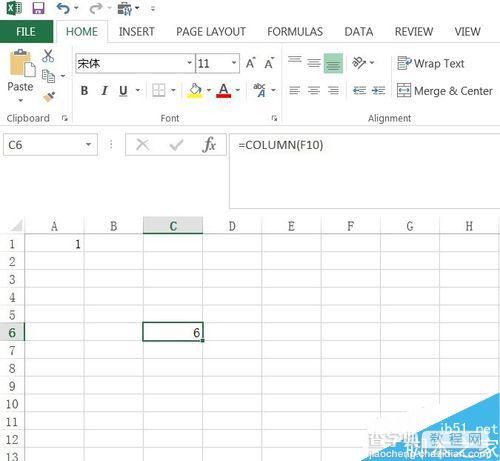Click the Merge & Center button
500x461 pixels.
pyautogui.click(x=444, y=91)
